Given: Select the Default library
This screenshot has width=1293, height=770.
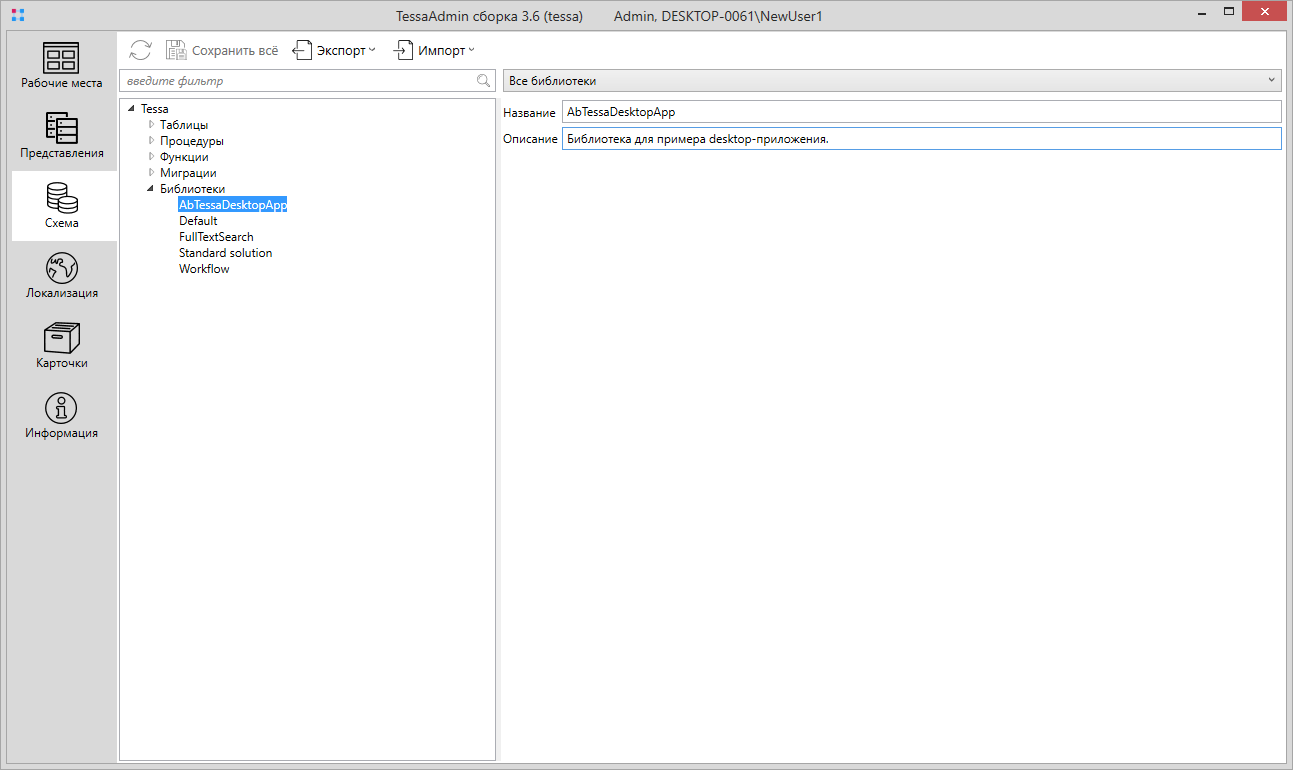Looking at the screenshot, I should tap(198, 221).
